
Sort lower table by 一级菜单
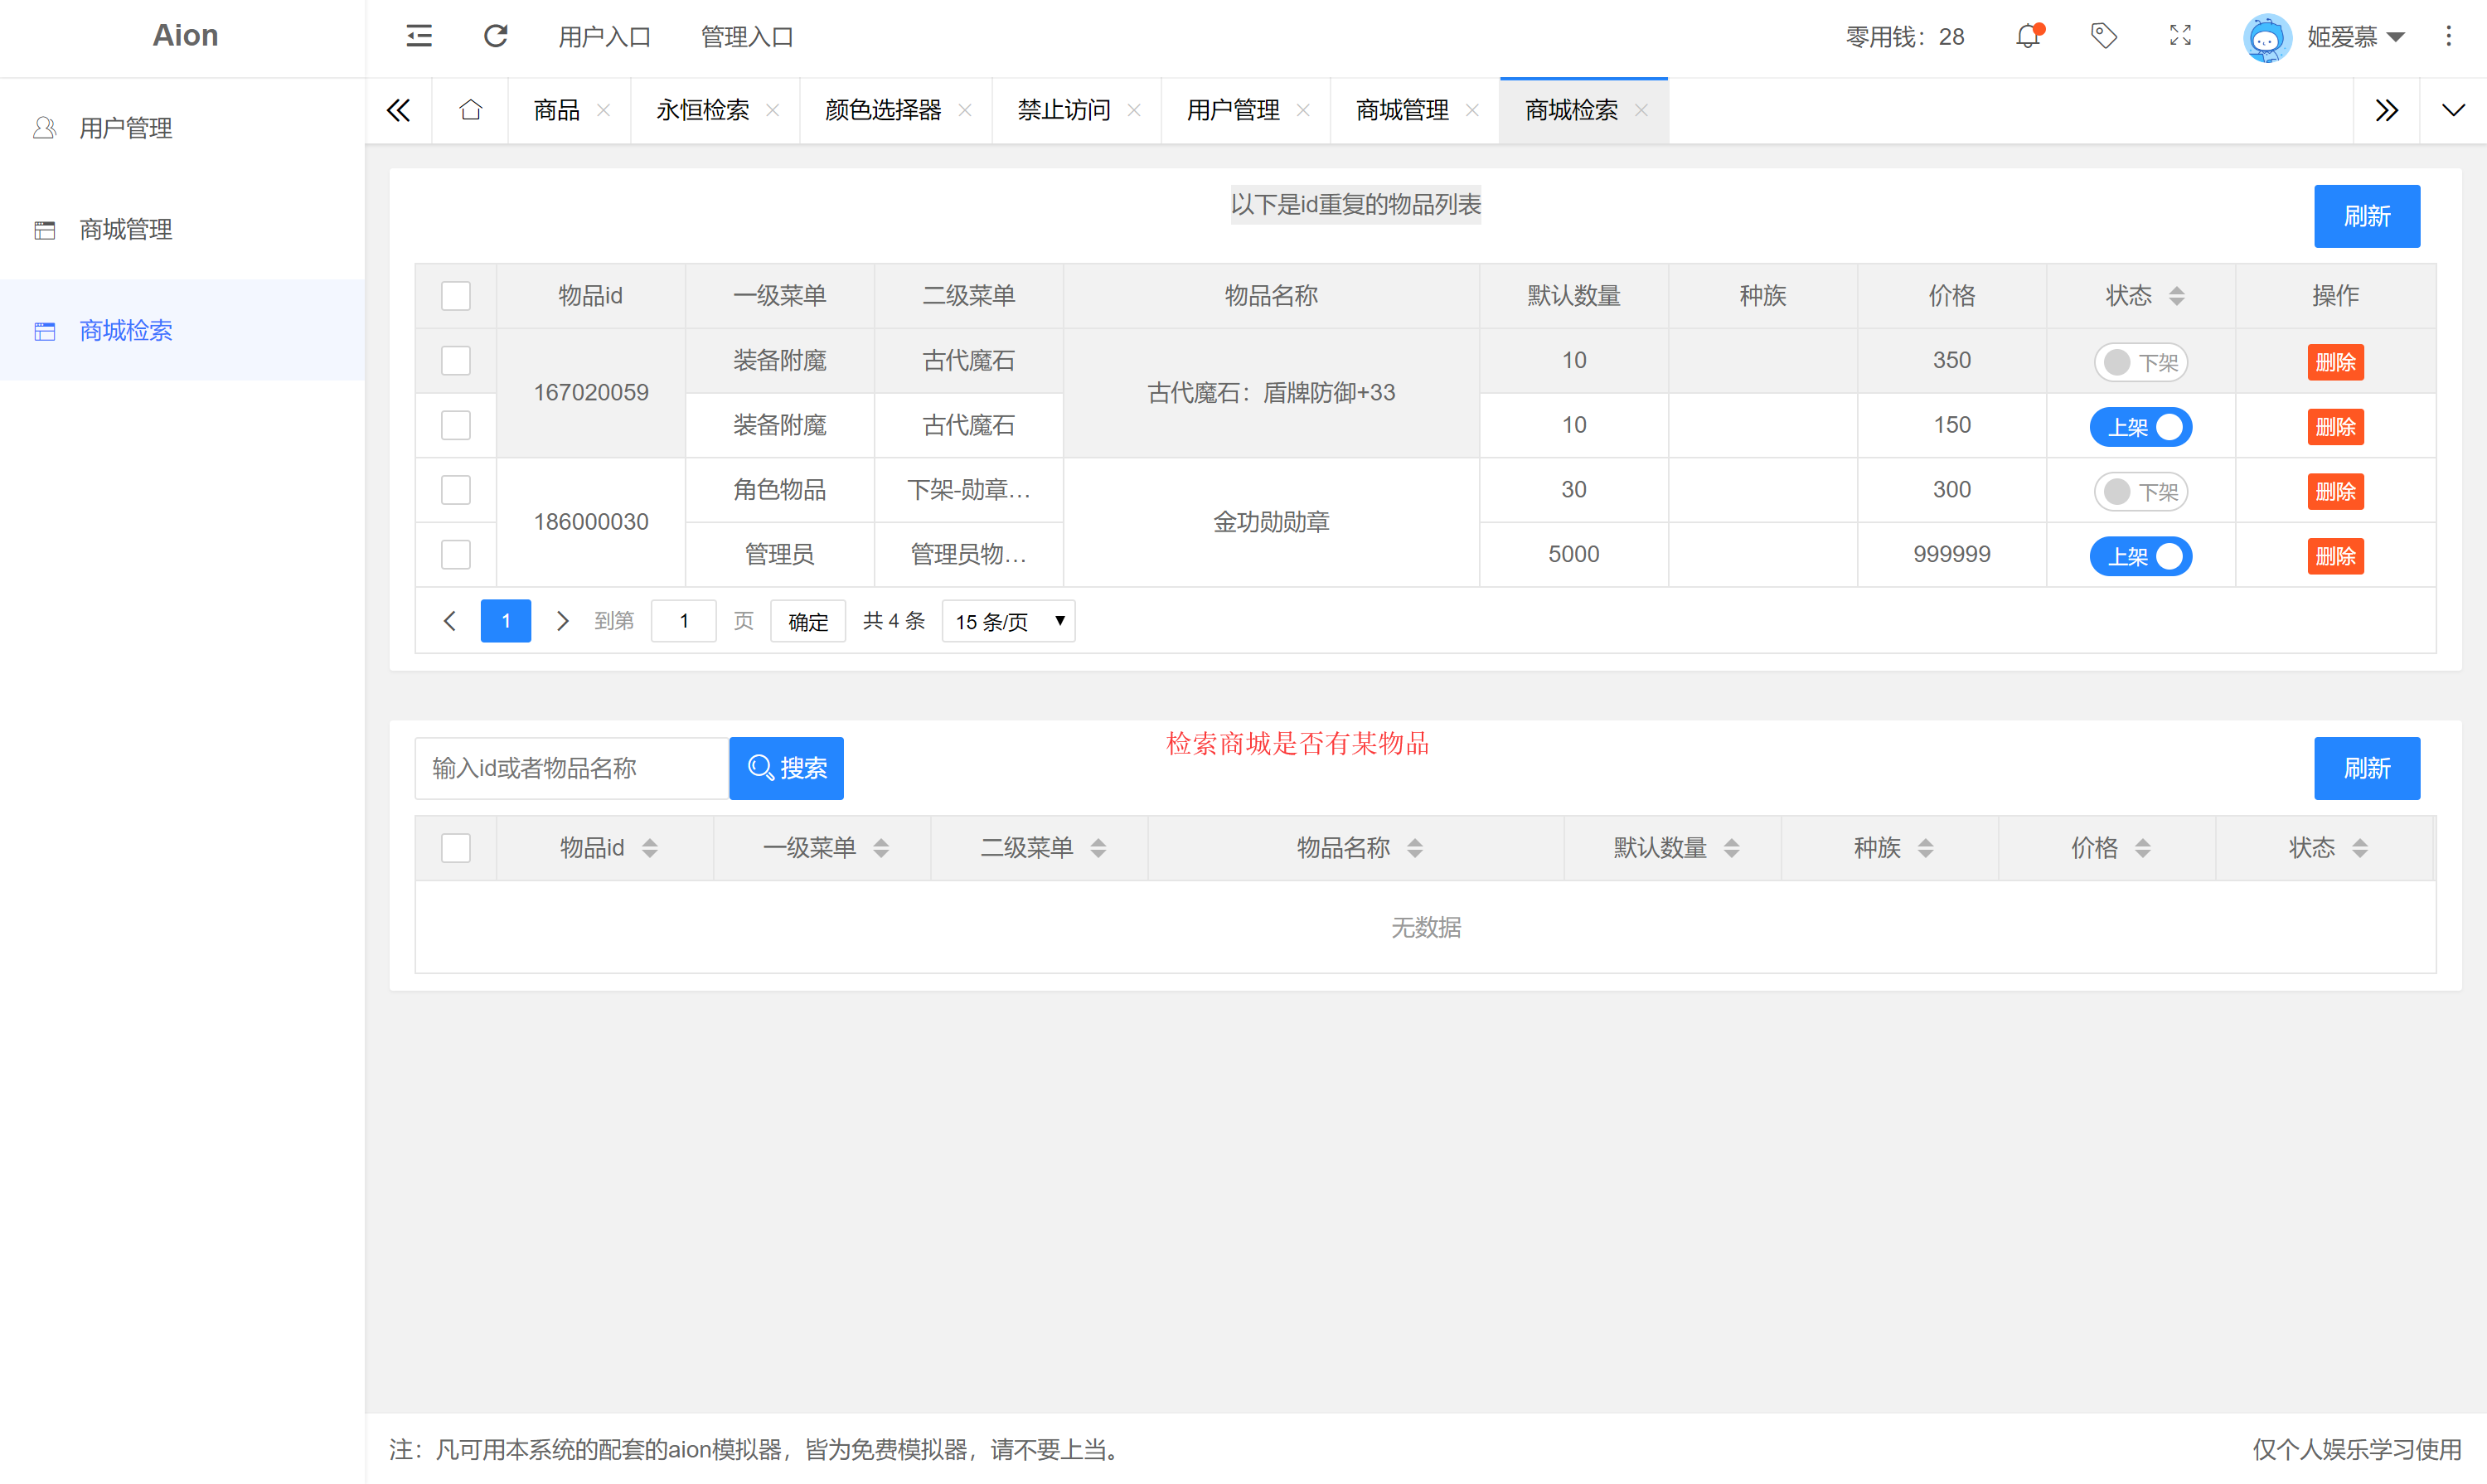[881, 848]
